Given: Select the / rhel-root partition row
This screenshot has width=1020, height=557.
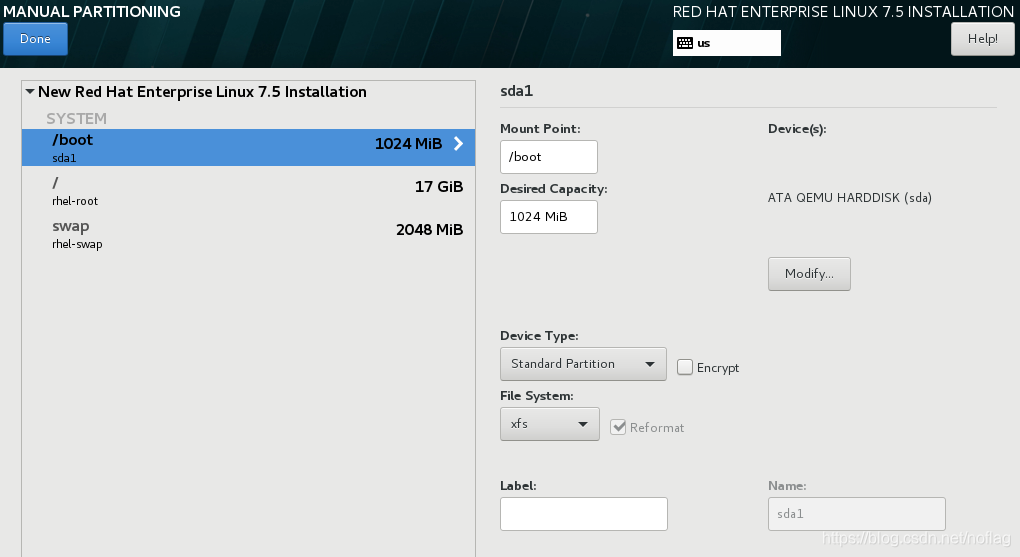Looking at the screenshot, I should [248, 191].
